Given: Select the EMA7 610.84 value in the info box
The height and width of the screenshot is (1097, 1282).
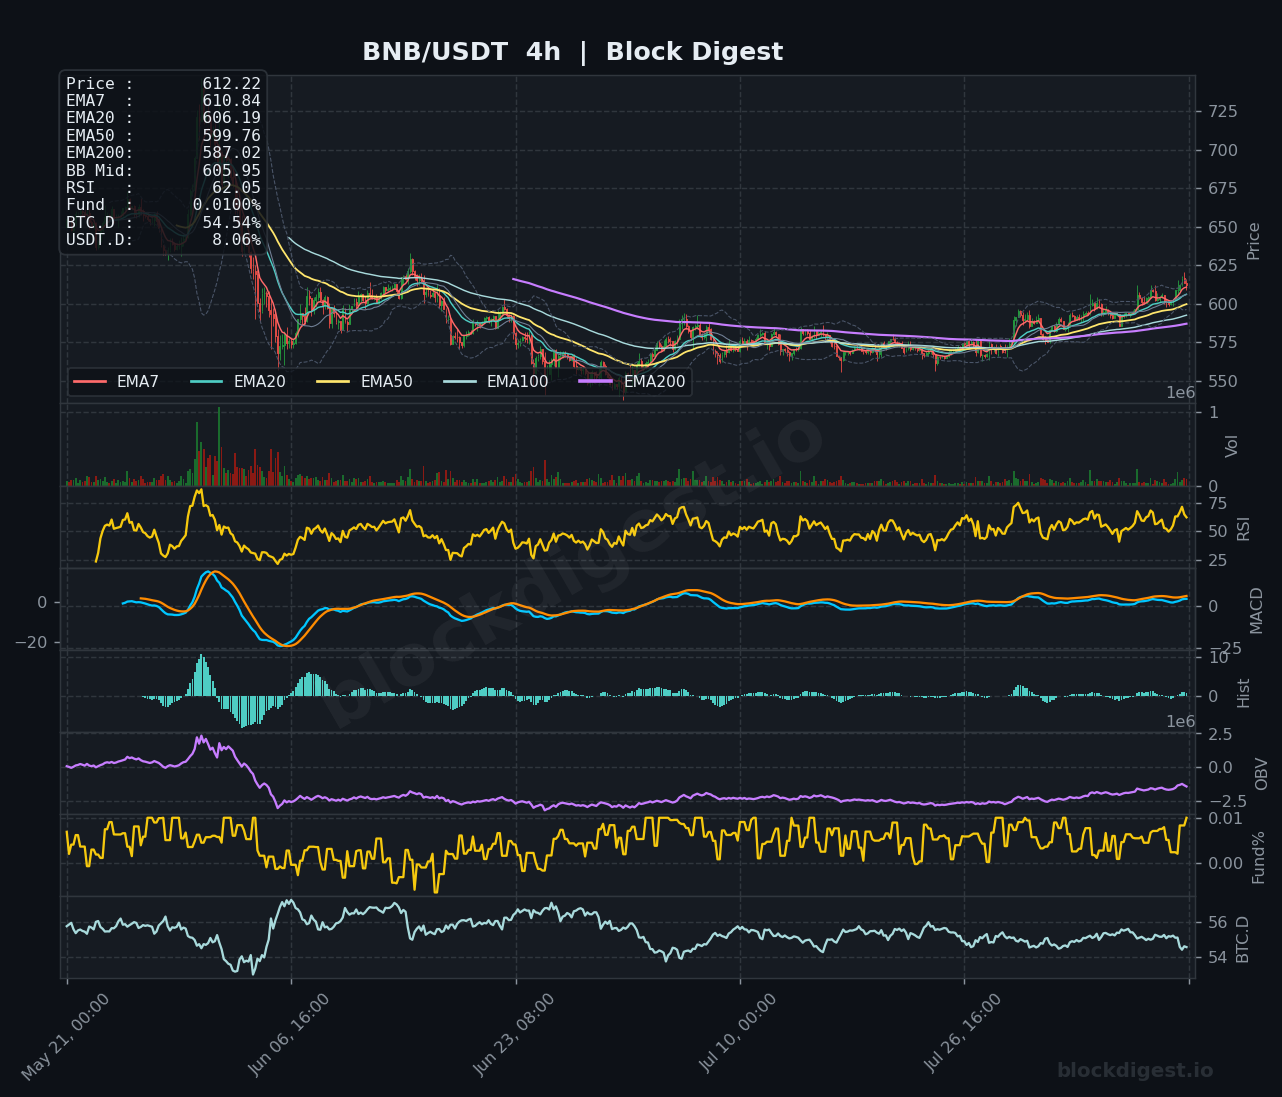Looking at the screenshot, I should (x=231, y=101).
